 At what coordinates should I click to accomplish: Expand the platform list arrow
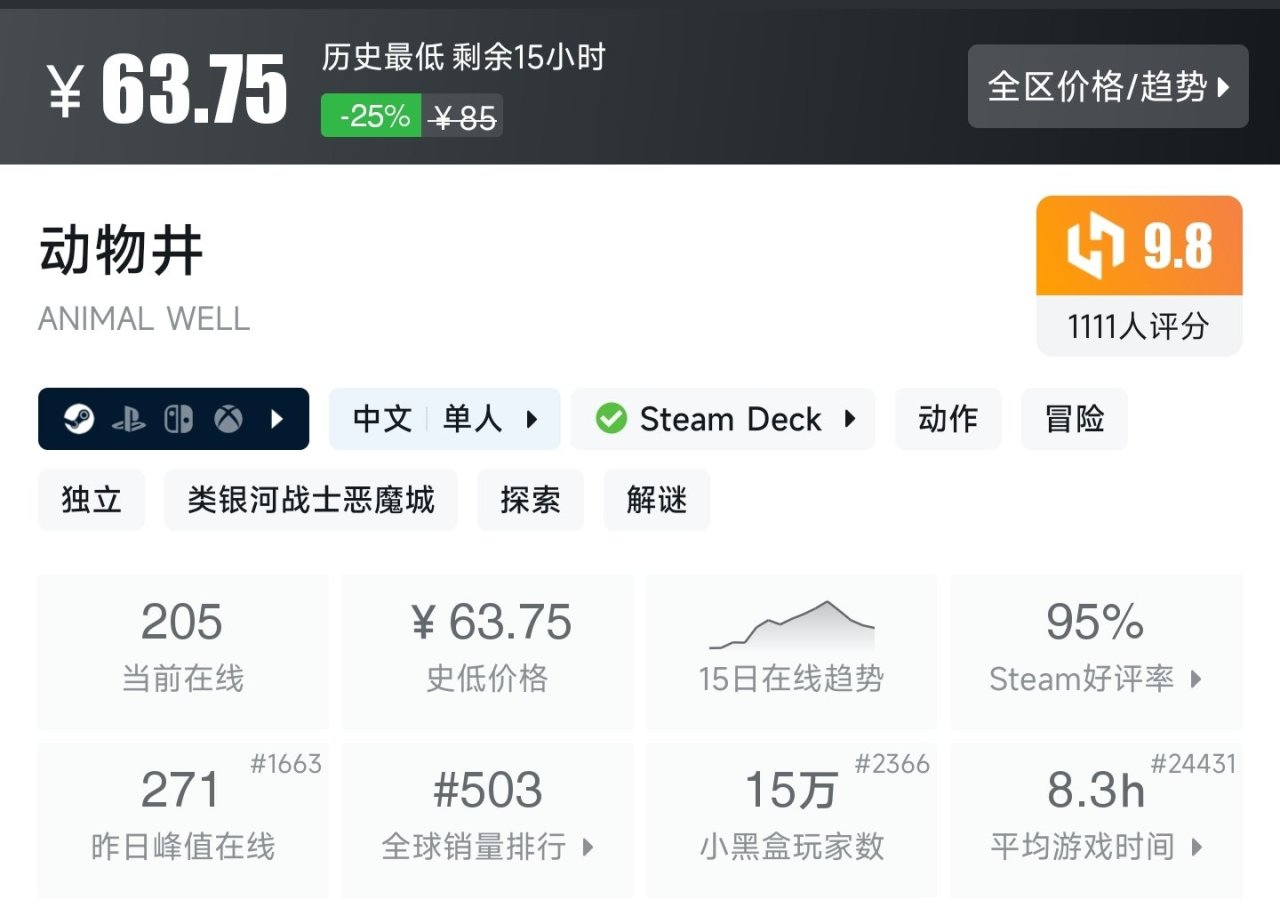click(x=277, y=419)
